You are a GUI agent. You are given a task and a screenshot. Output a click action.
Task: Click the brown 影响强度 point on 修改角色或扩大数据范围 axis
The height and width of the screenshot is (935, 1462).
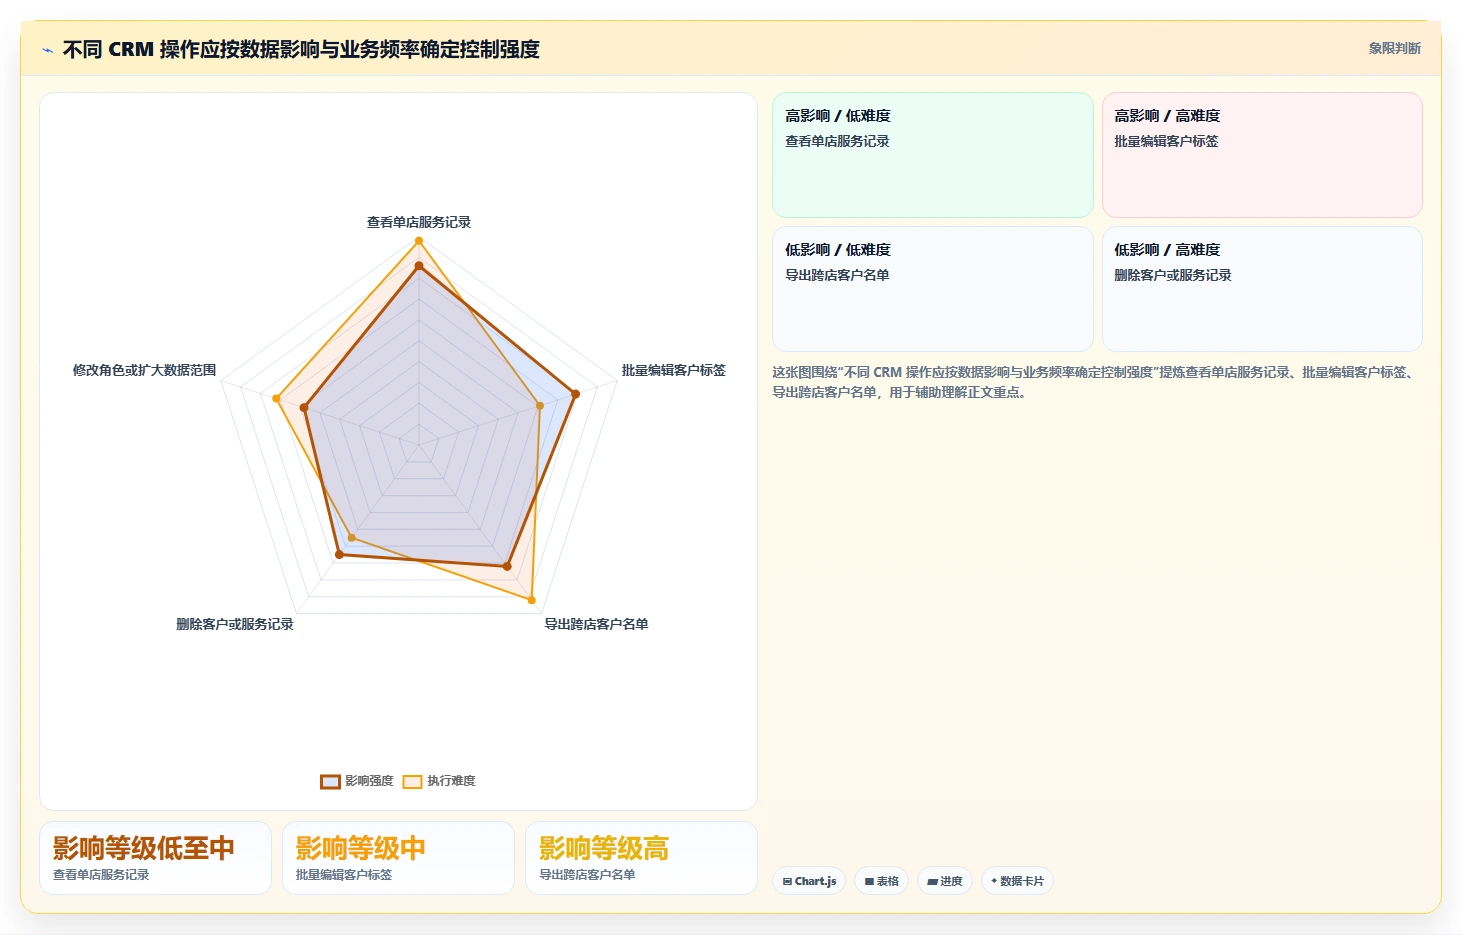(305, 407)
